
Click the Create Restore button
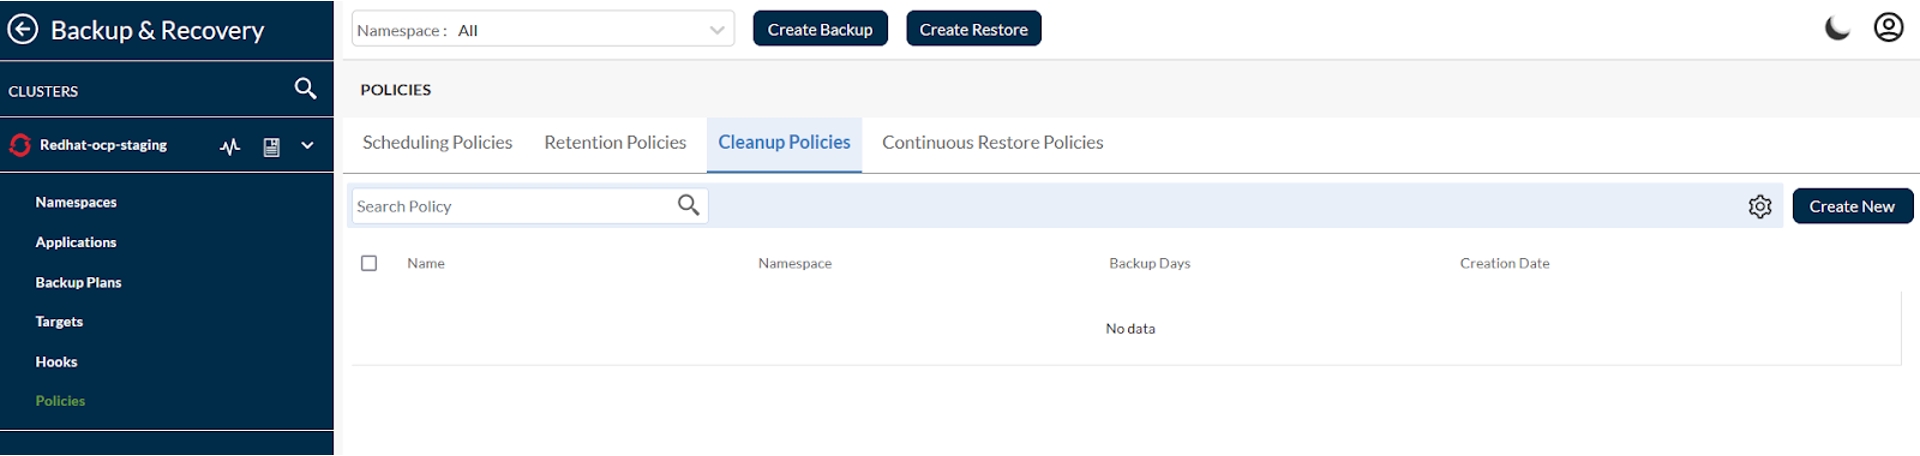[973, 29]
